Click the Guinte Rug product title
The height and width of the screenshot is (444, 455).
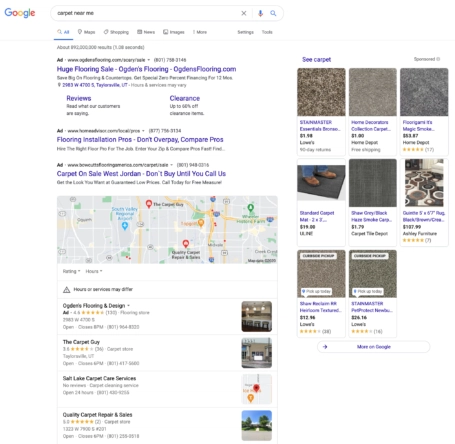[x=424, y=216]
